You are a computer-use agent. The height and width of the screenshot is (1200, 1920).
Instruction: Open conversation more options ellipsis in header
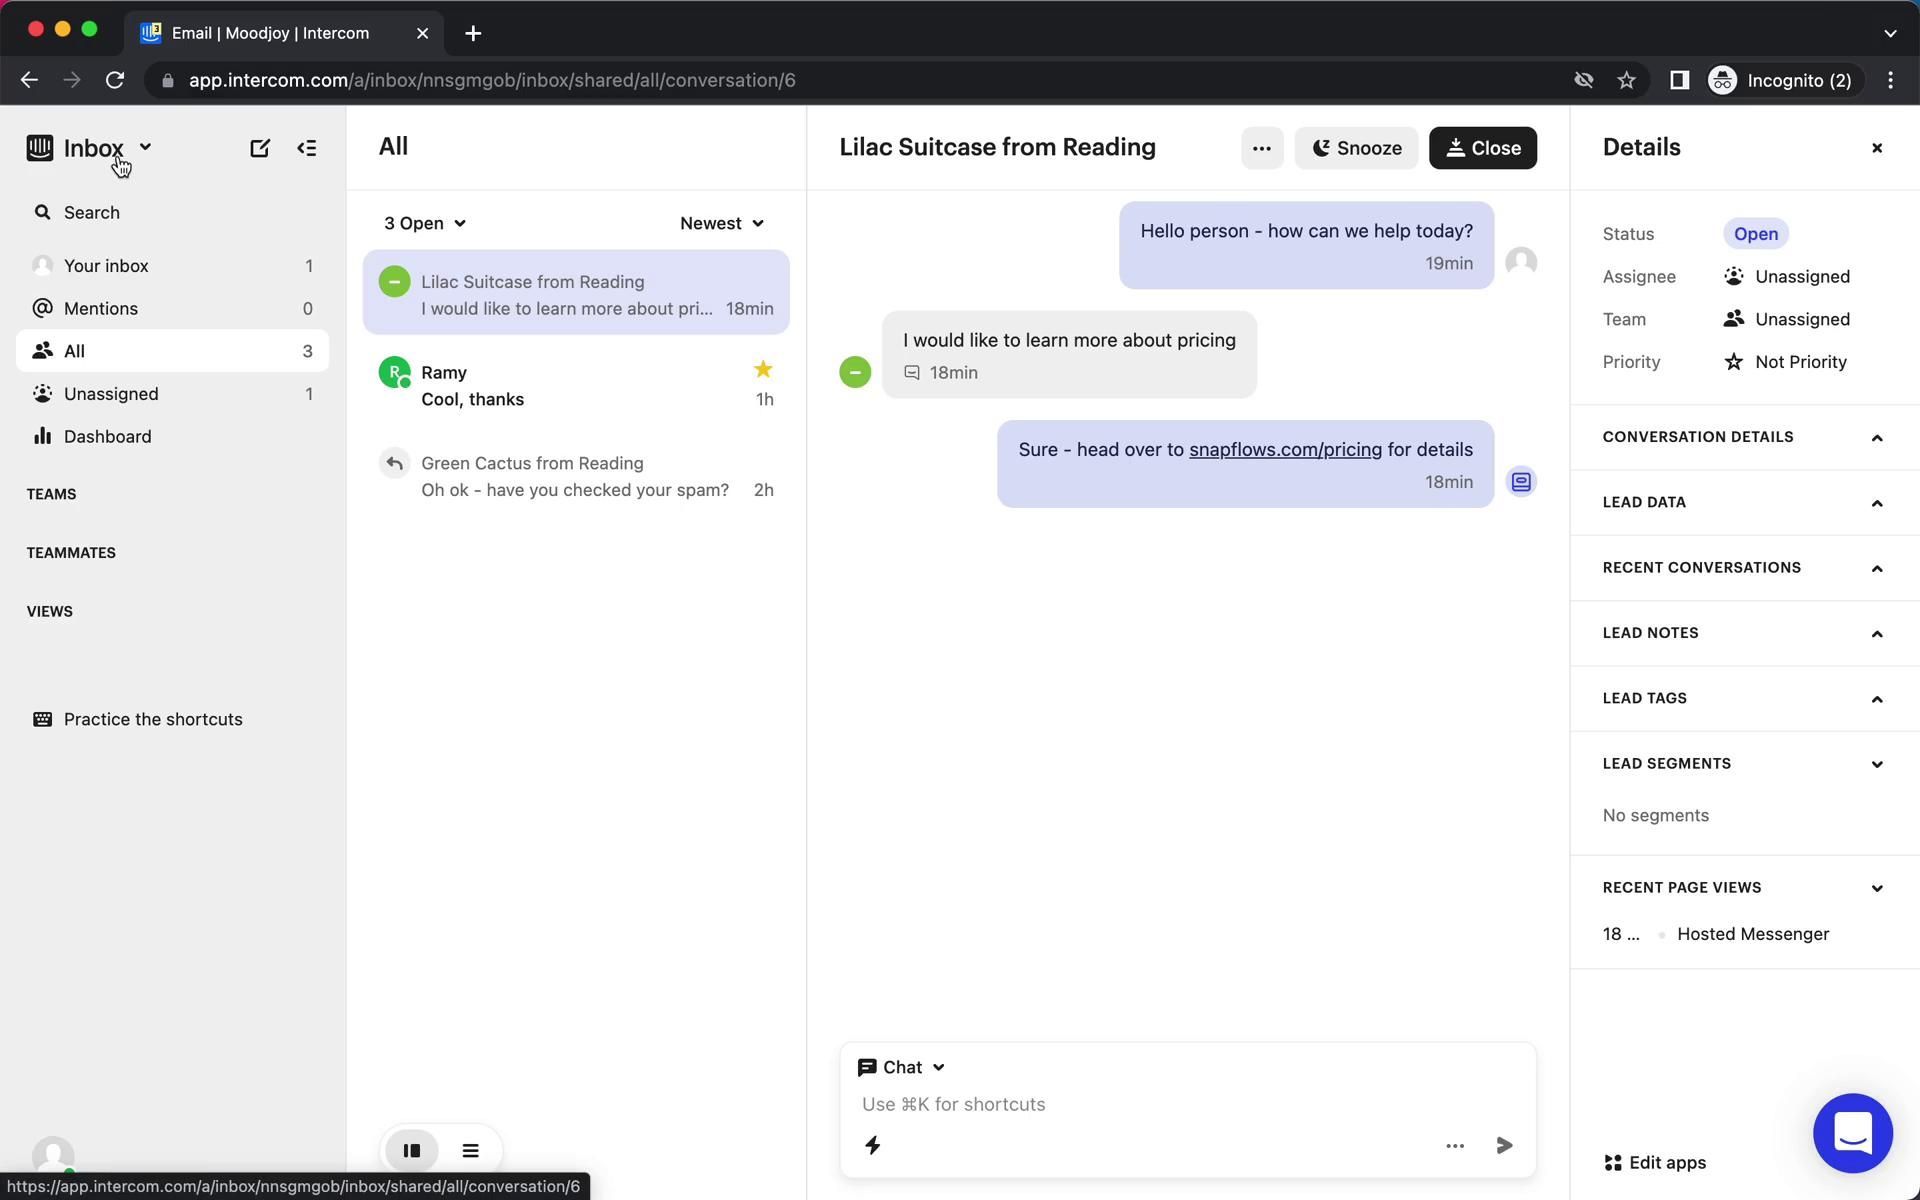(x=1261, y=148)
